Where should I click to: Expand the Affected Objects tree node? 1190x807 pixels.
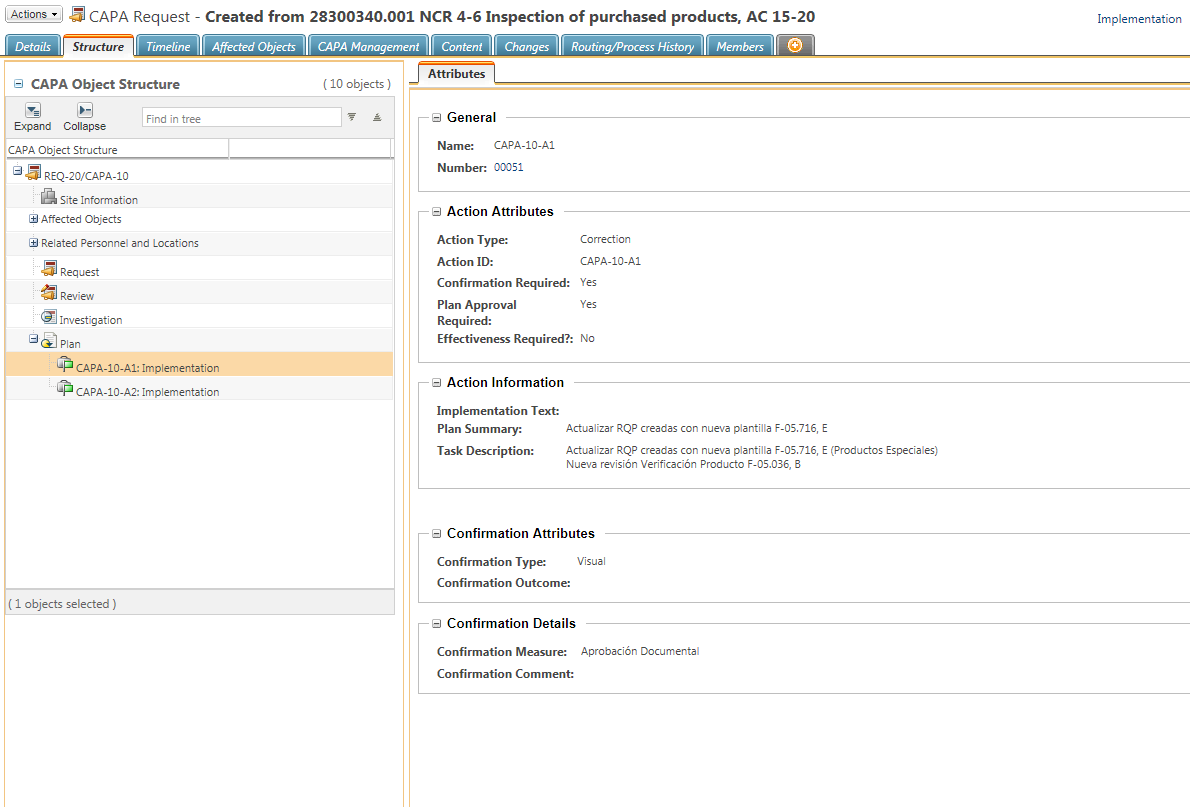(x=34, y=219)
